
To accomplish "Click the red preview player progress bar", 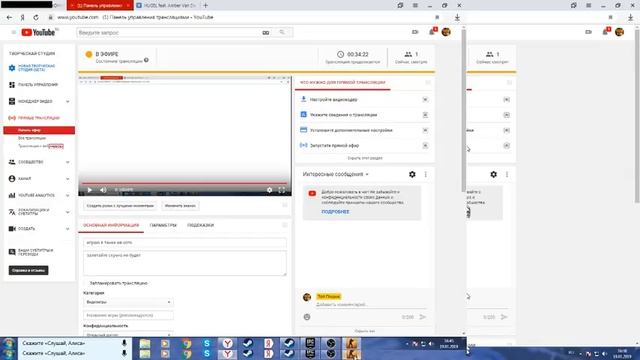I will point(185,183).
